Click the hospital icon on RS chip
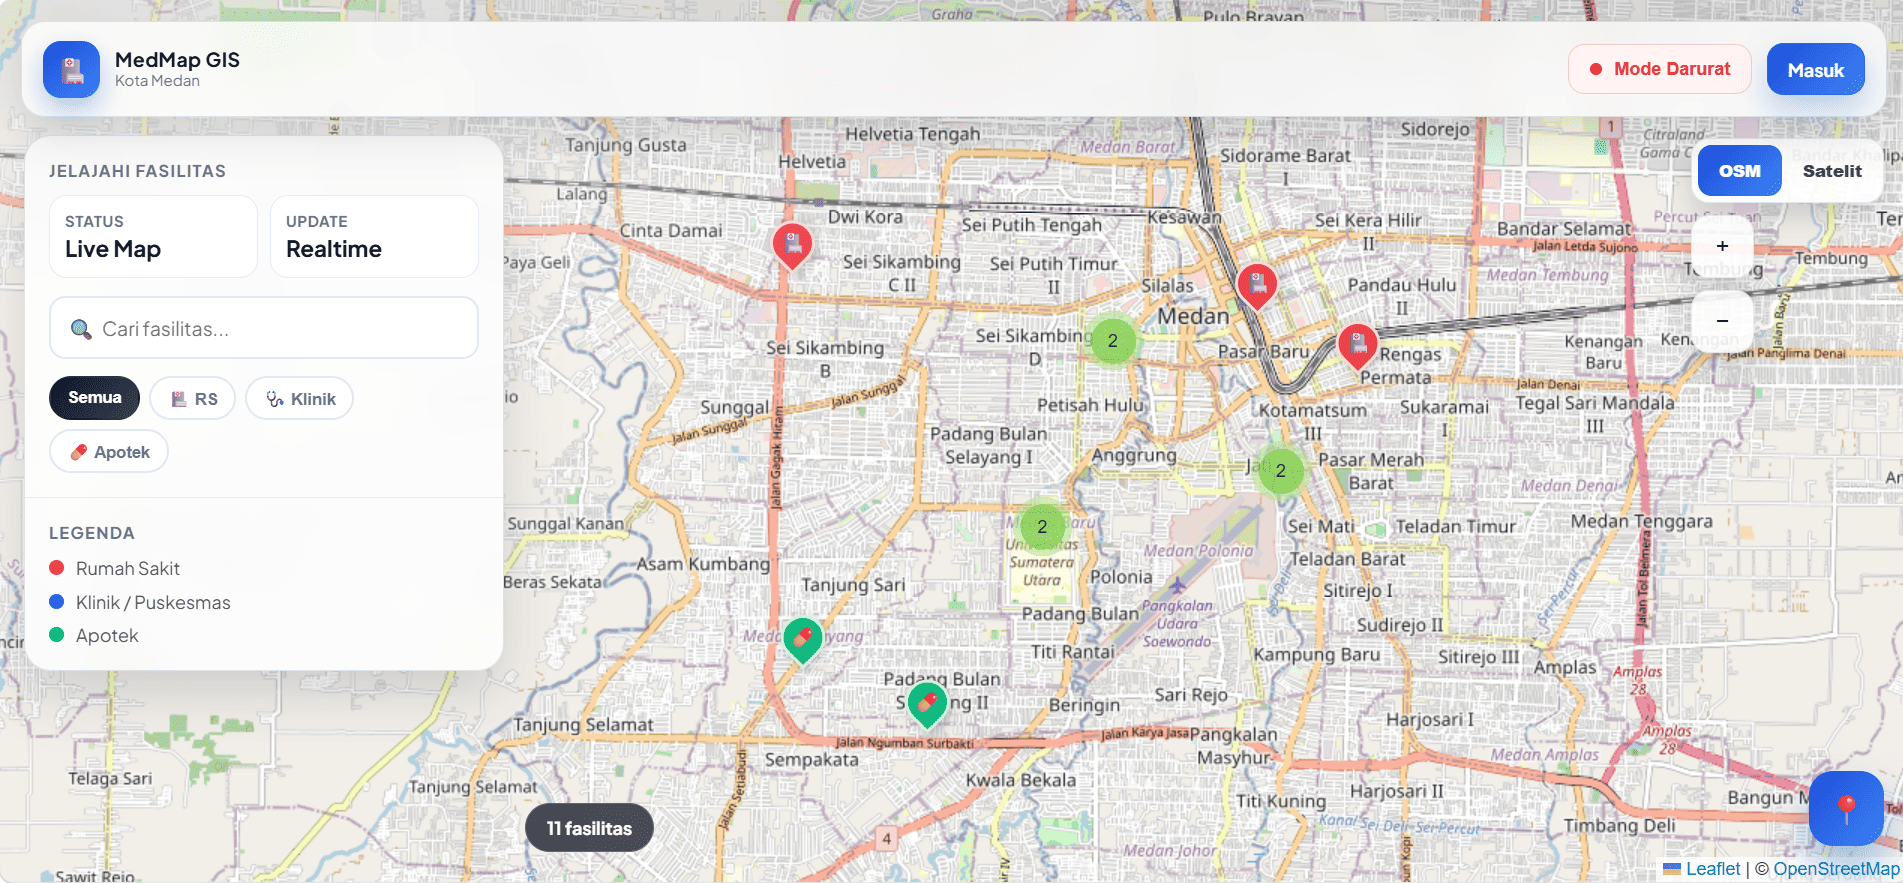Viewport: 1903px width, 883px height. tap(179, 399)
